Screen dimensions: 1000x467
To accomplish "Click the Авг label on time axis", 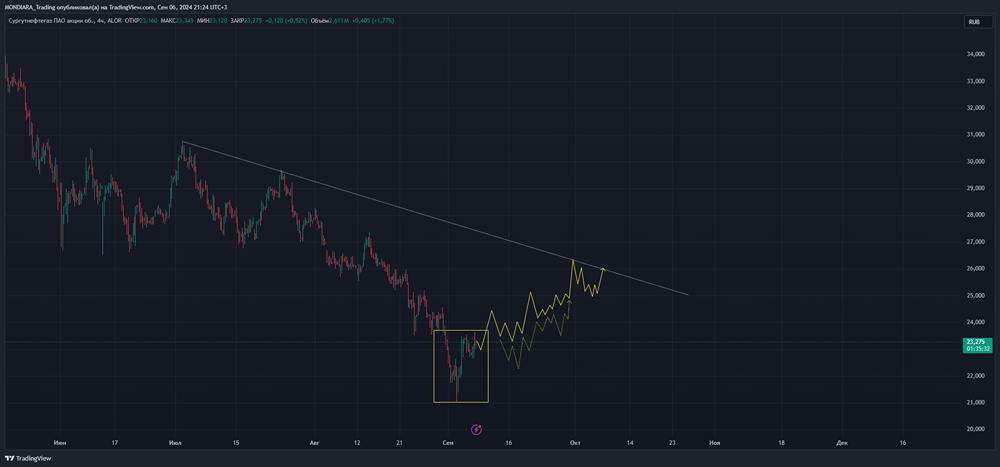I will tap(313, 442).
